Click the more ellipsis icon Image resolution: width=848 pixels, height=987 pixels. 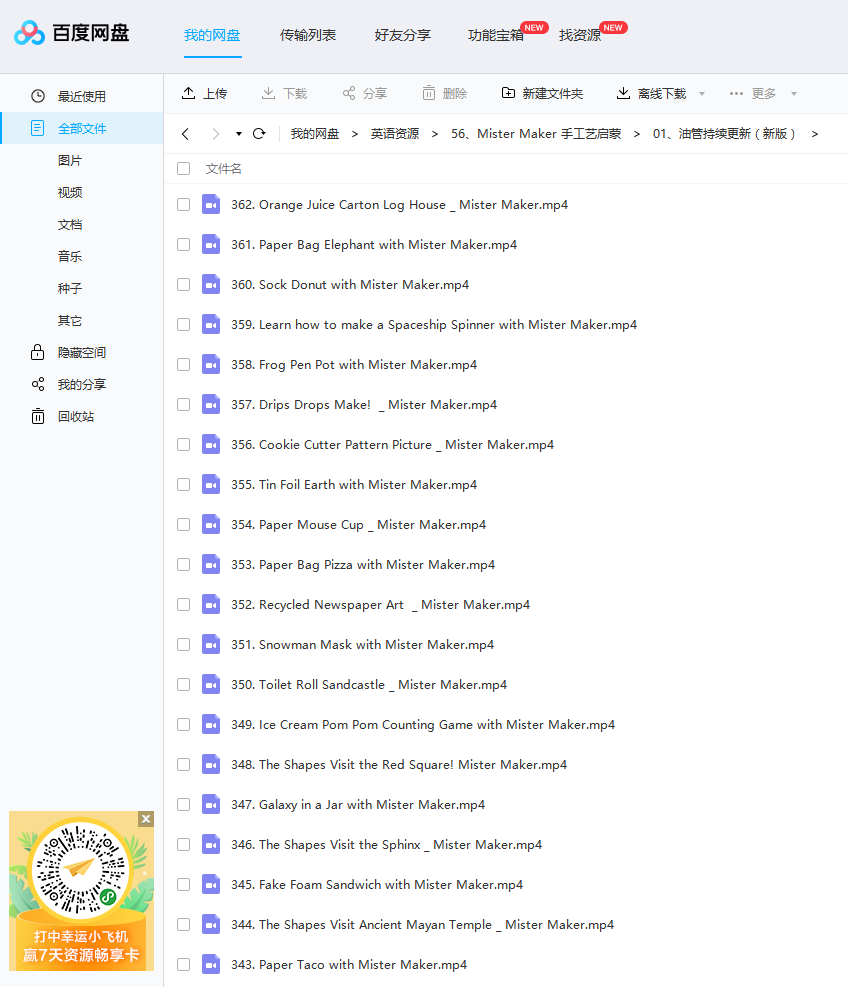click(736, 93)
